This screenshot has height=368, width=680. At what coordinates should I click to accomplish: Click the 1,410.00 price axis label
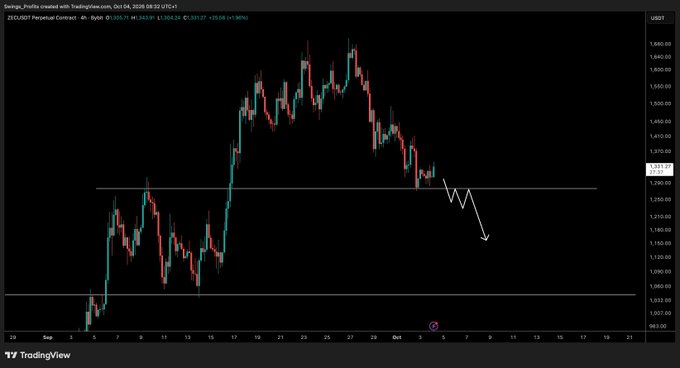coord(660,136)
